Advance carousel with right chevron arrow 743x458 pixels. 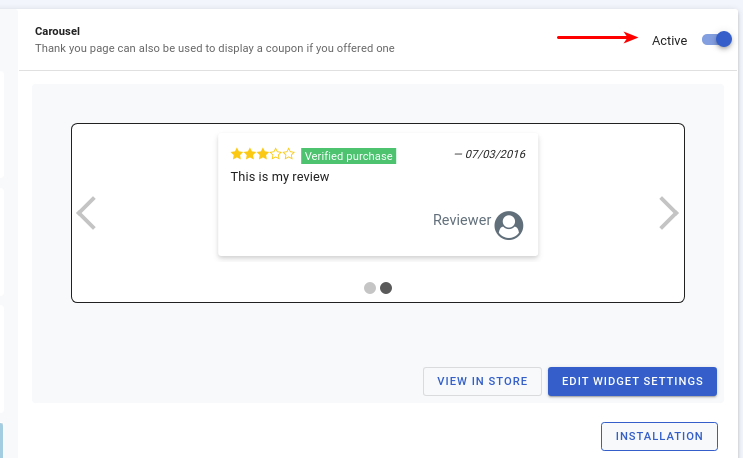(x=669, y=213)
